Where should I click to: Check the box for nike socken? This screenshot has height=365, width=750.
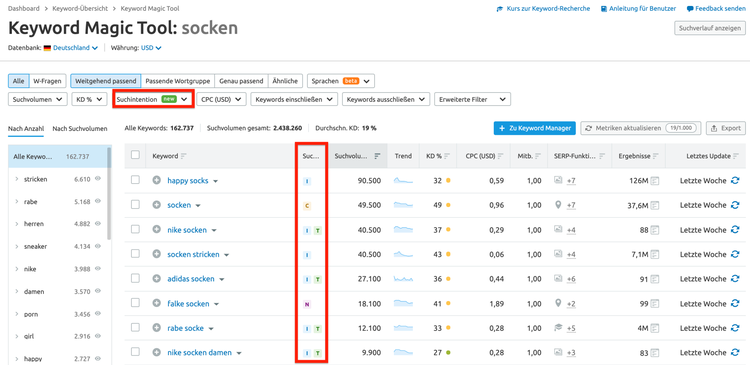[135, 229]
